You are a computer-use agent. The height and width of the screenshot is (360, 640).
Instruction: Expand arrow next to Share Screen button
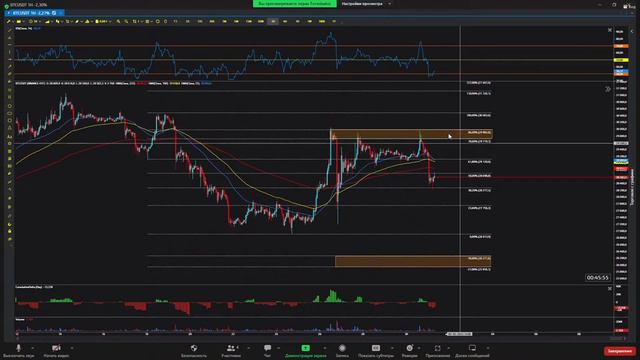click(x=324, y=348)
